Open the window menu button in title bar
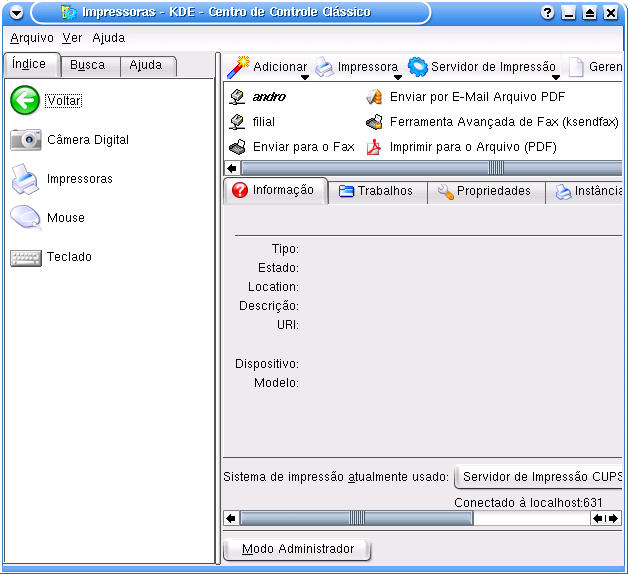 (16, 13)
